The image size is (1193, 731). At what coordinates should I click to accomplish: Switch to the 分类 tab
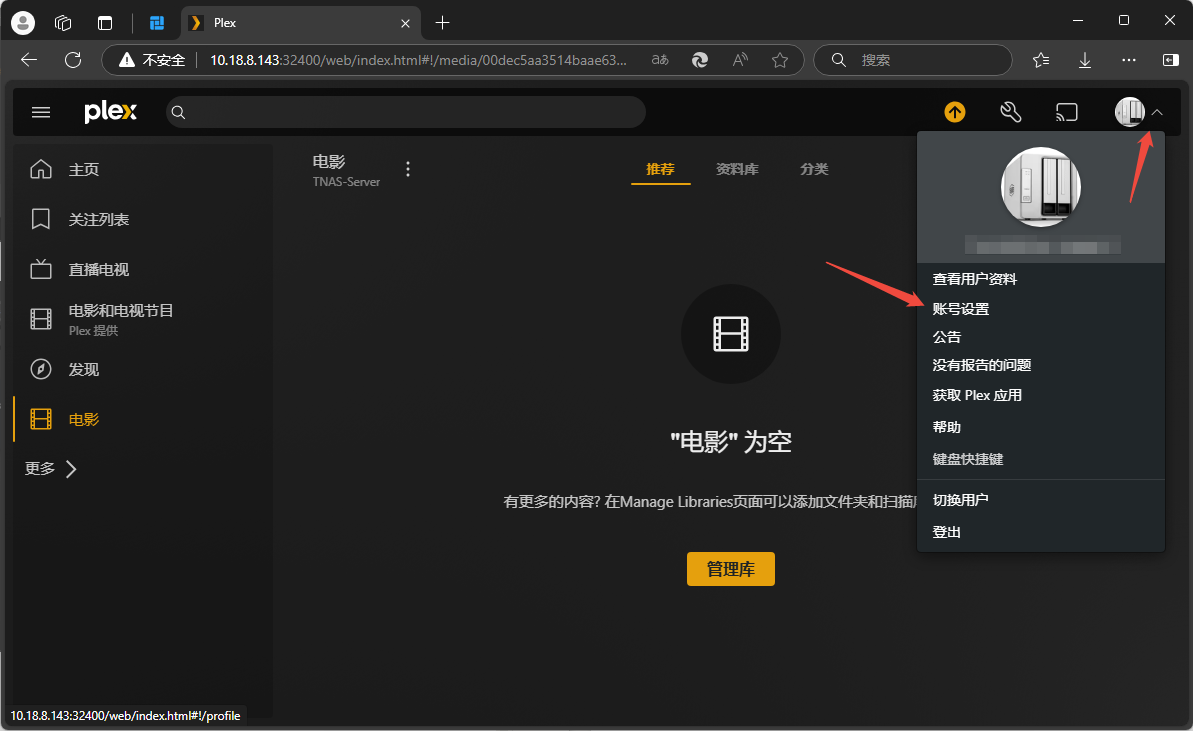pos(814,169)
